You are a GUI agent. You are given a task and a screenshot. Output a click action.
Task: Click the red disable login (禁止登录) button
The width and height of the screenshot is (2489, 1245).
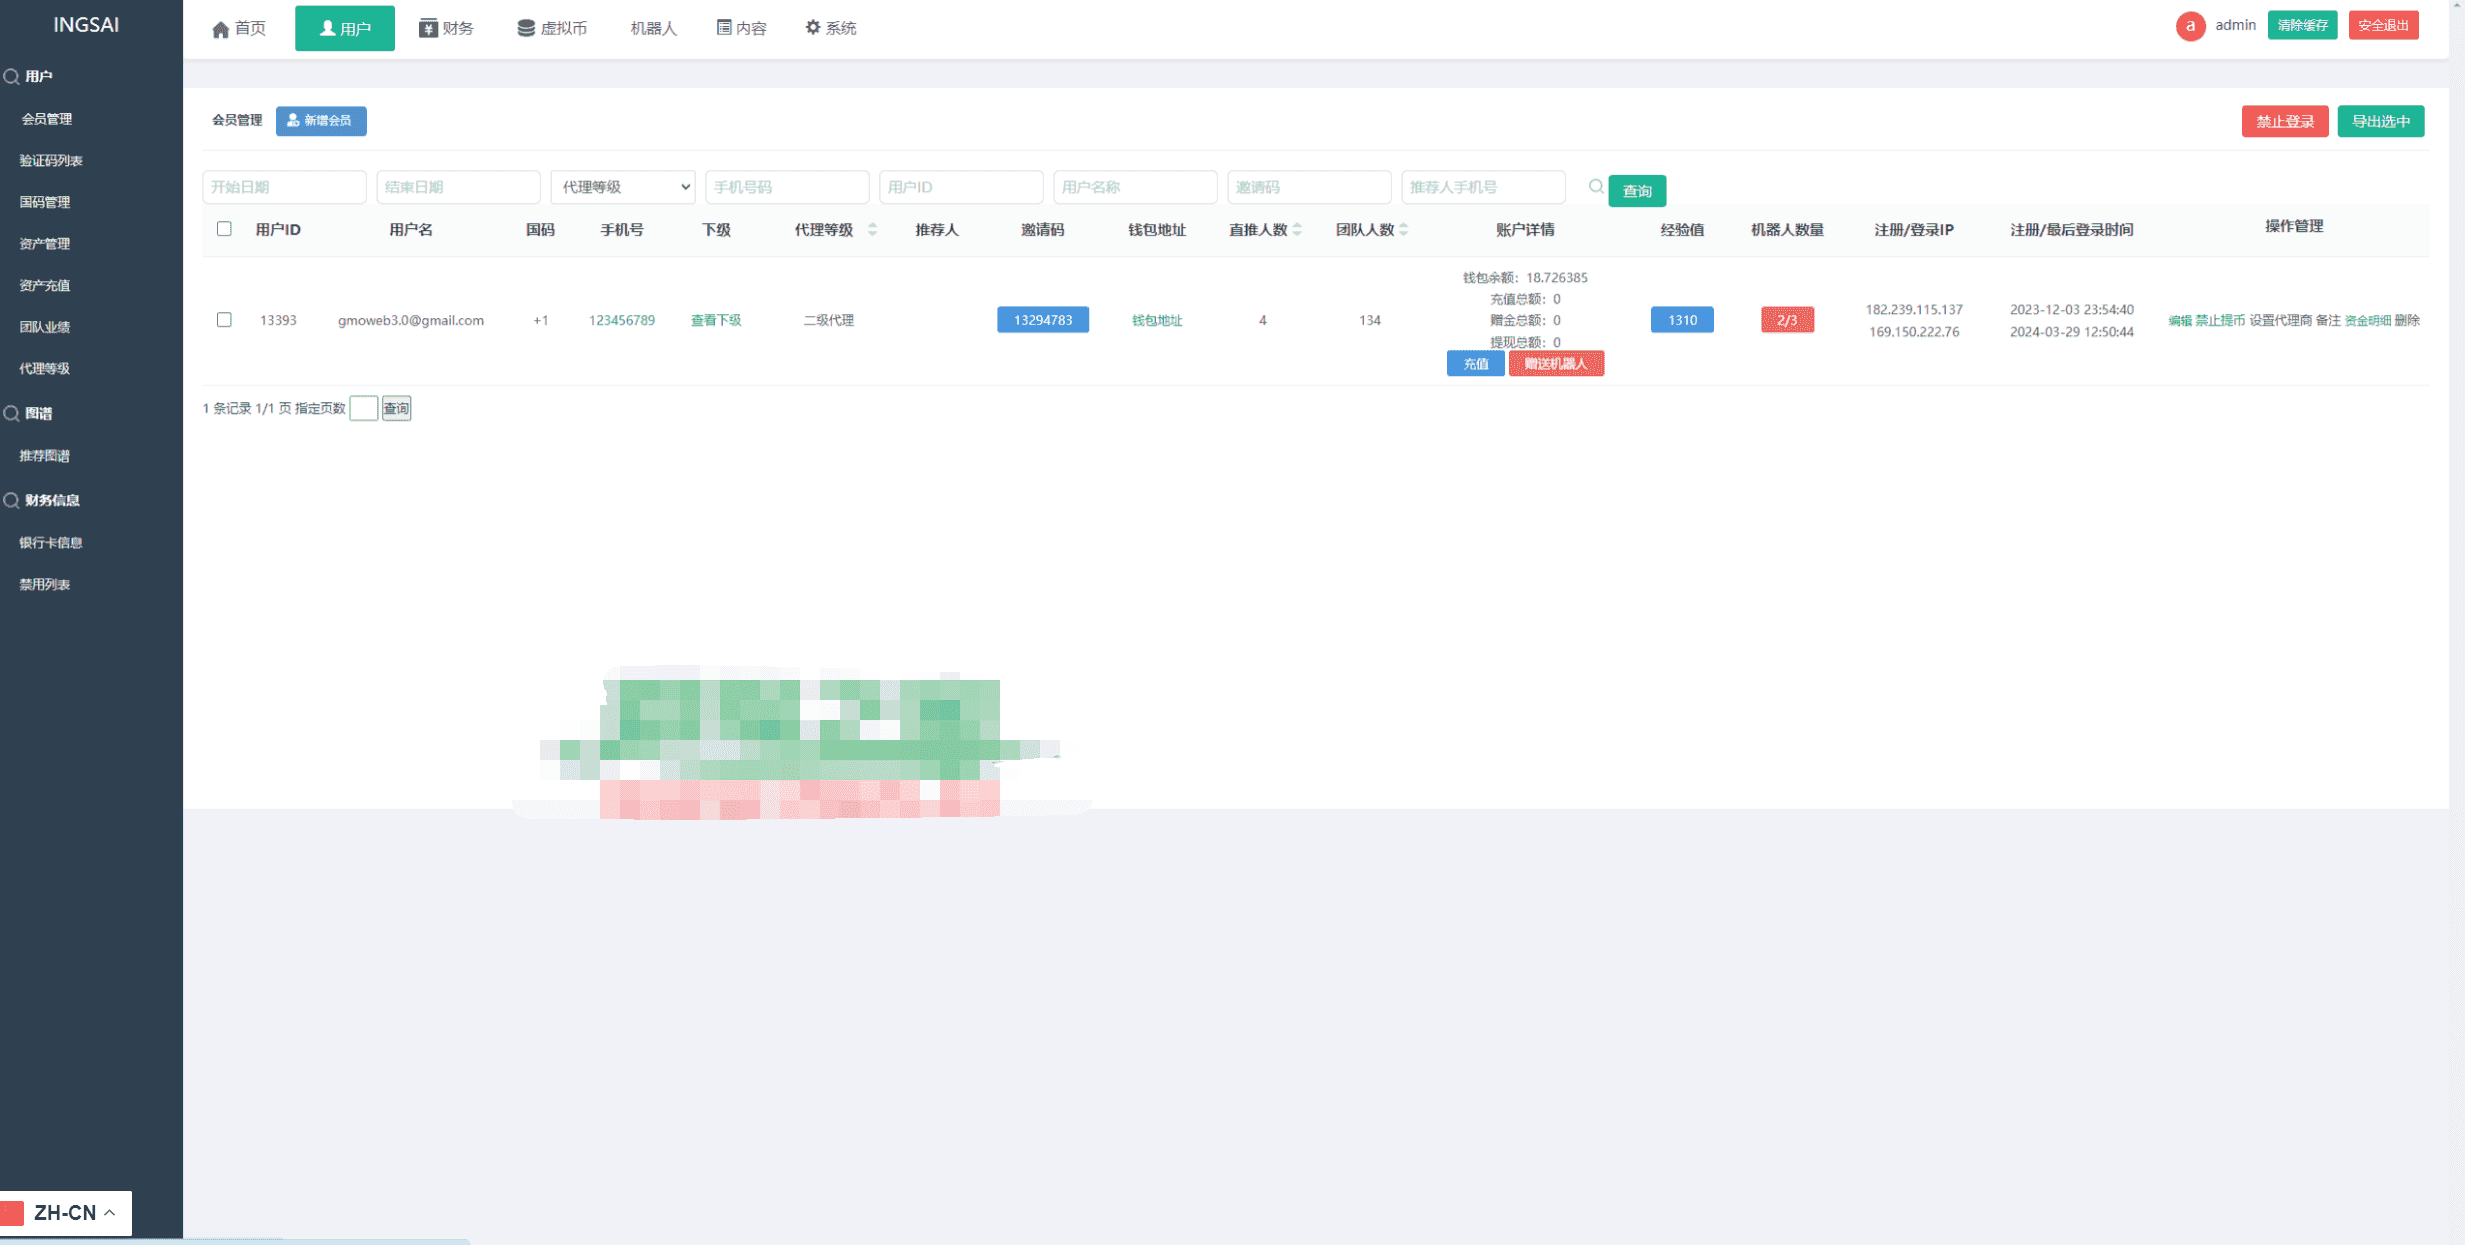tap(2284, 121)
